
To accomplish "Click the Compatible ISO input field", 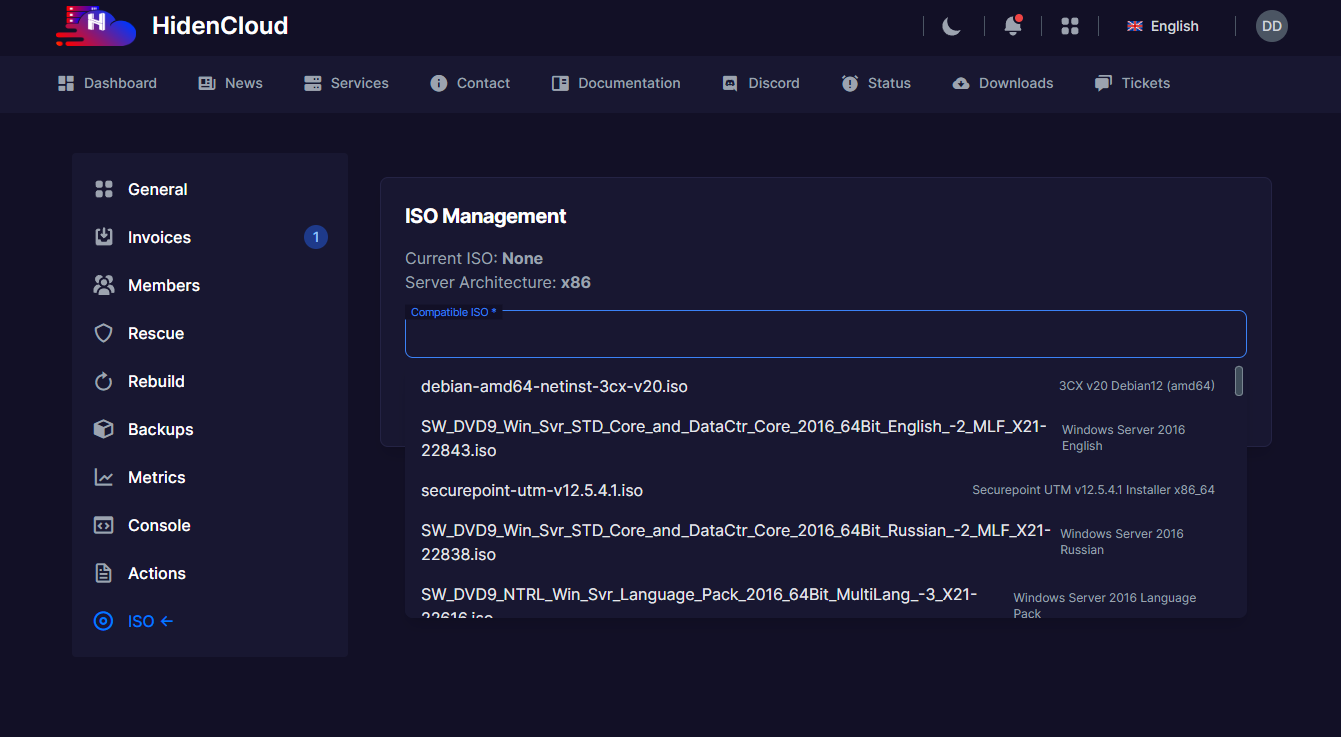I will (825, 337).
